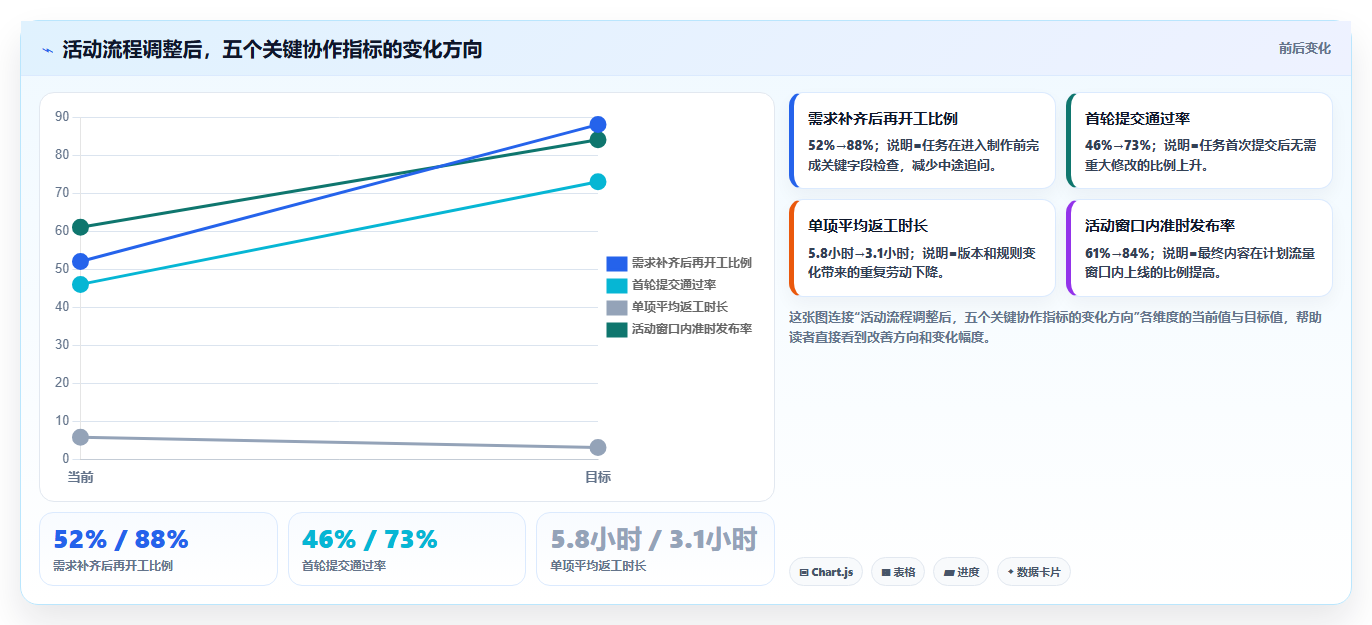Click the 52% / 88% stat value
This screenshot has width=1372, height=625.
pyautogui.click(x=121, y=539)
